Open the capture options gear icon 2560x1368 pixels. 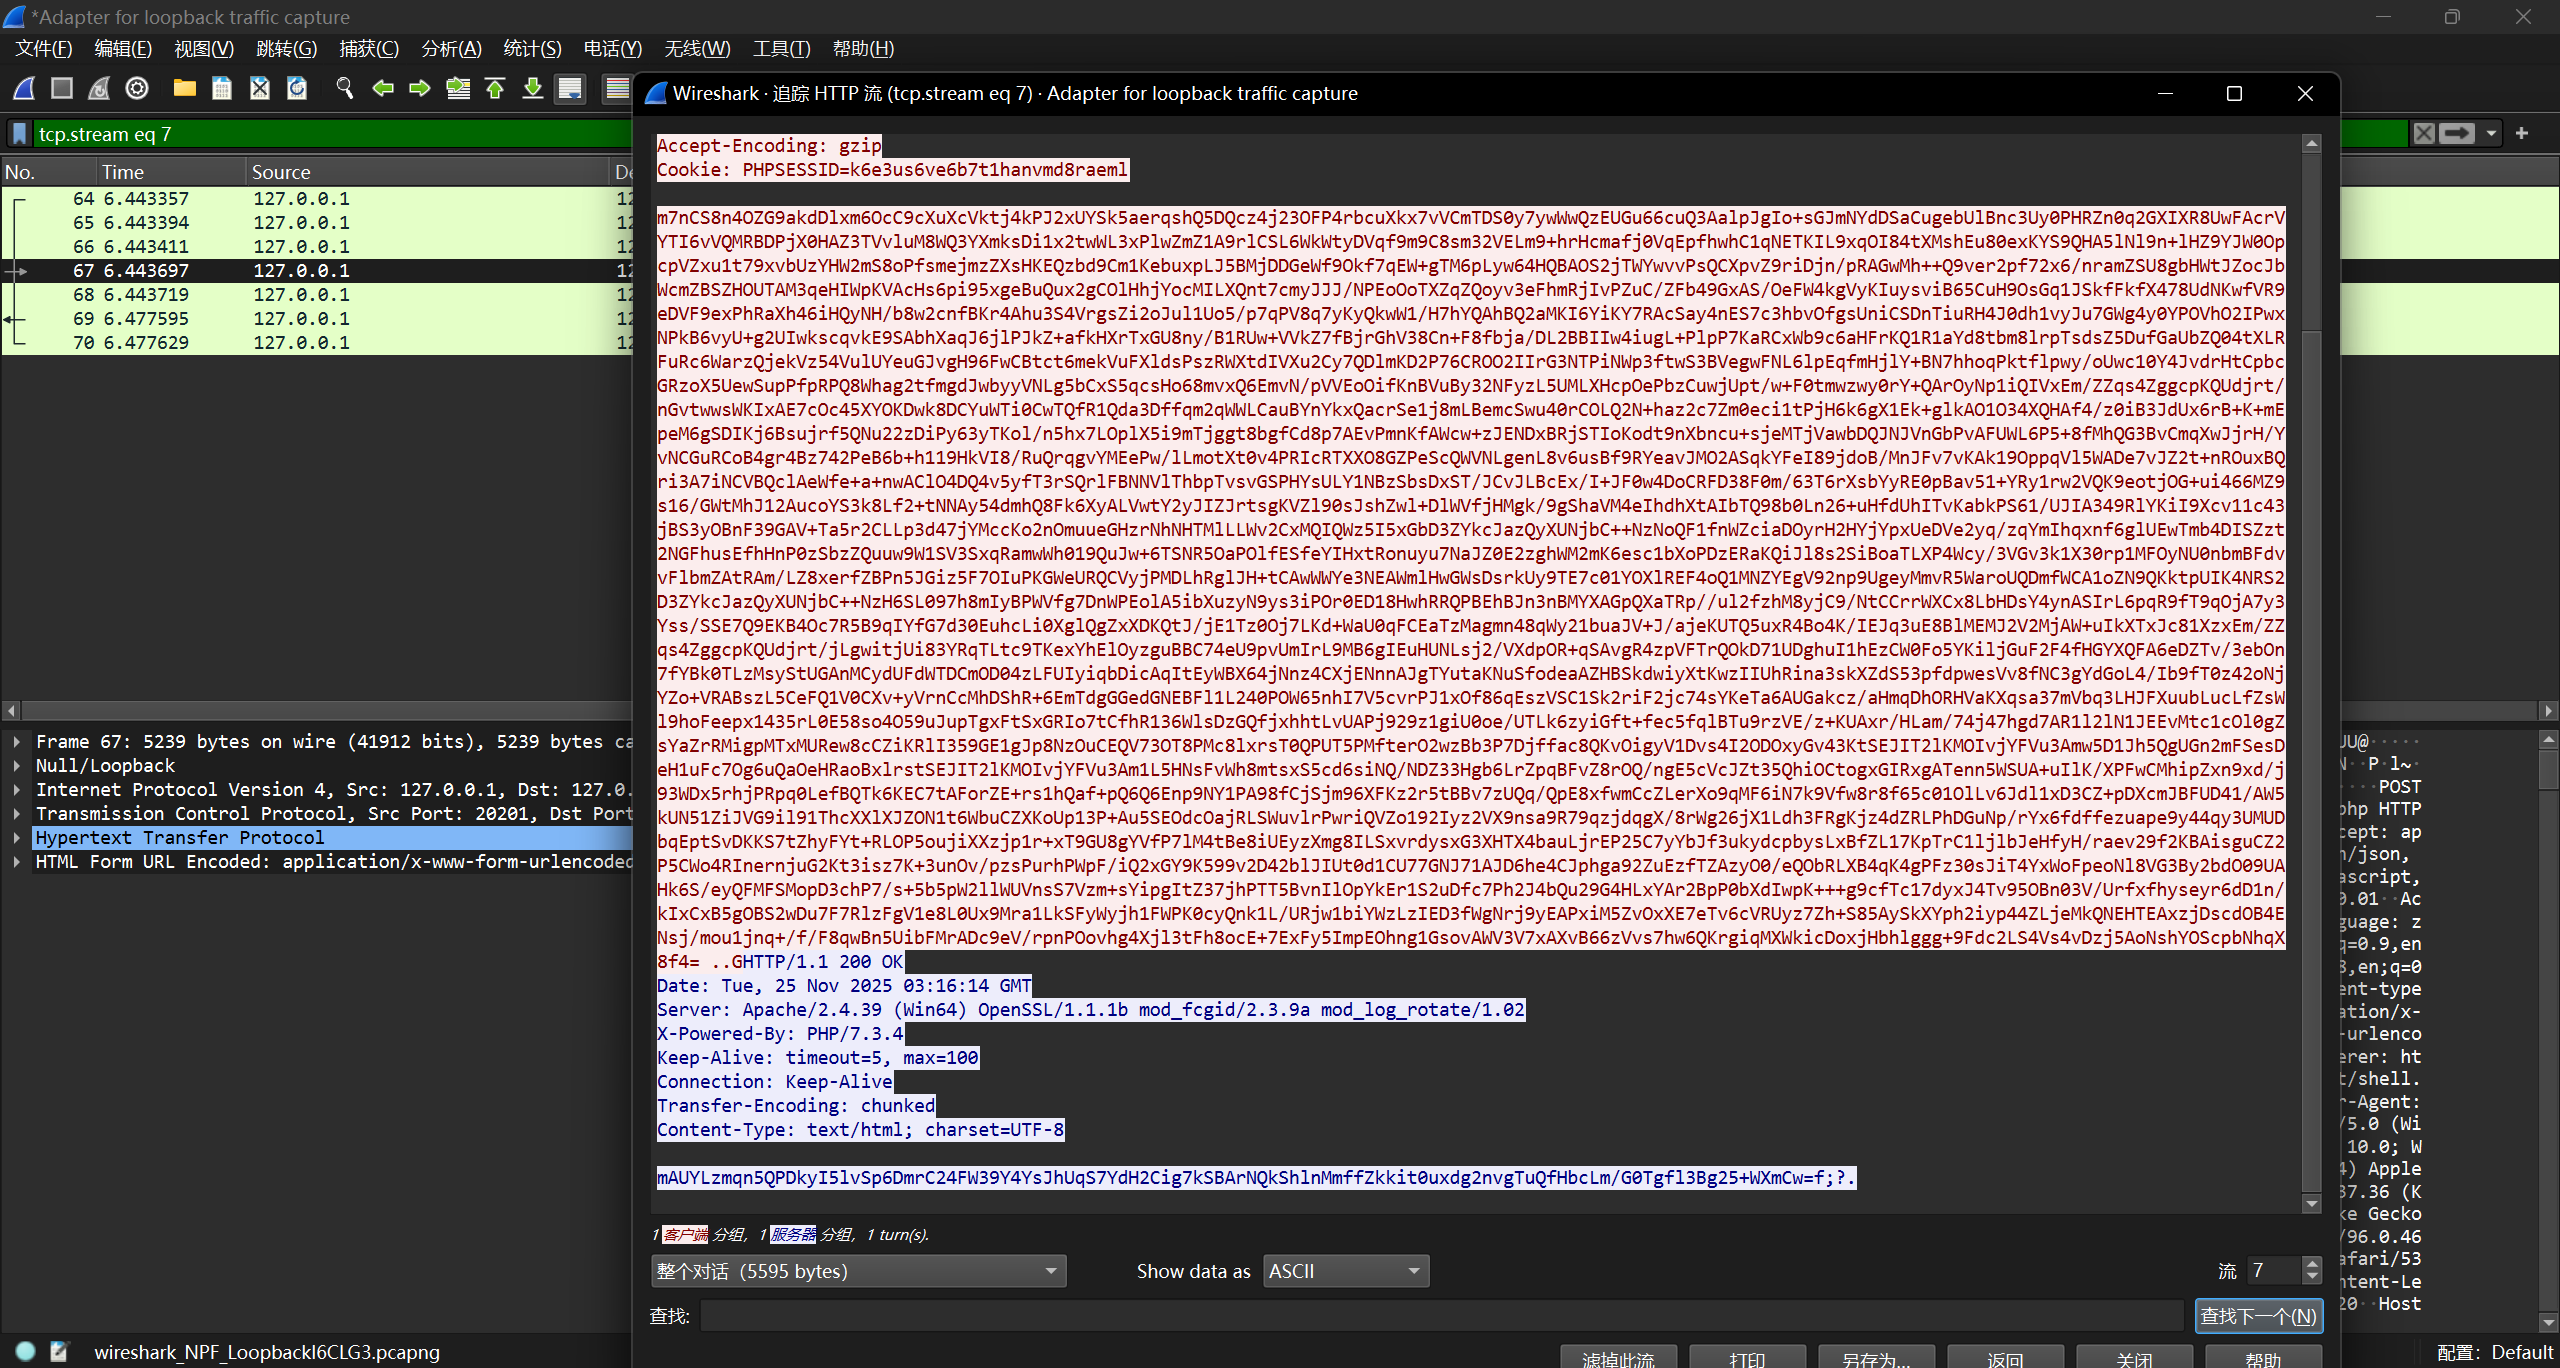[137, 89]
